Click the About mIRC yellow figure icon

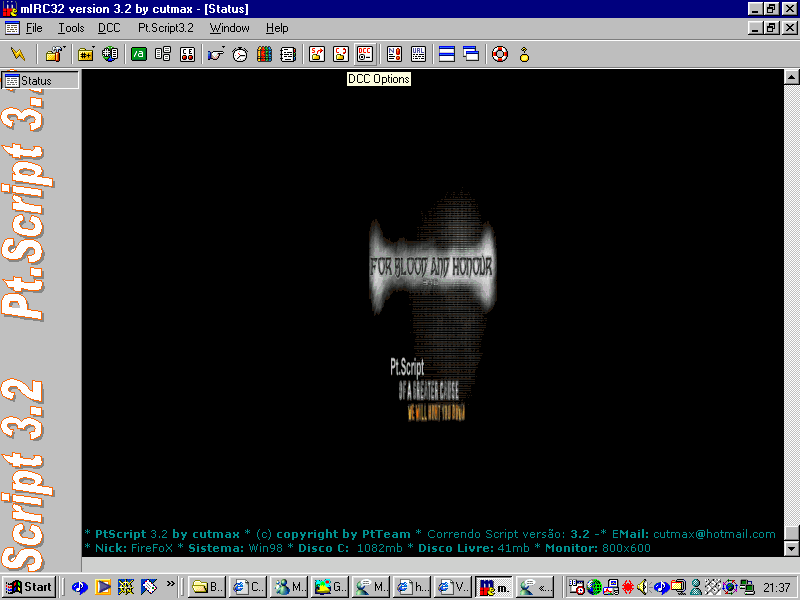[x=524, y=54]
